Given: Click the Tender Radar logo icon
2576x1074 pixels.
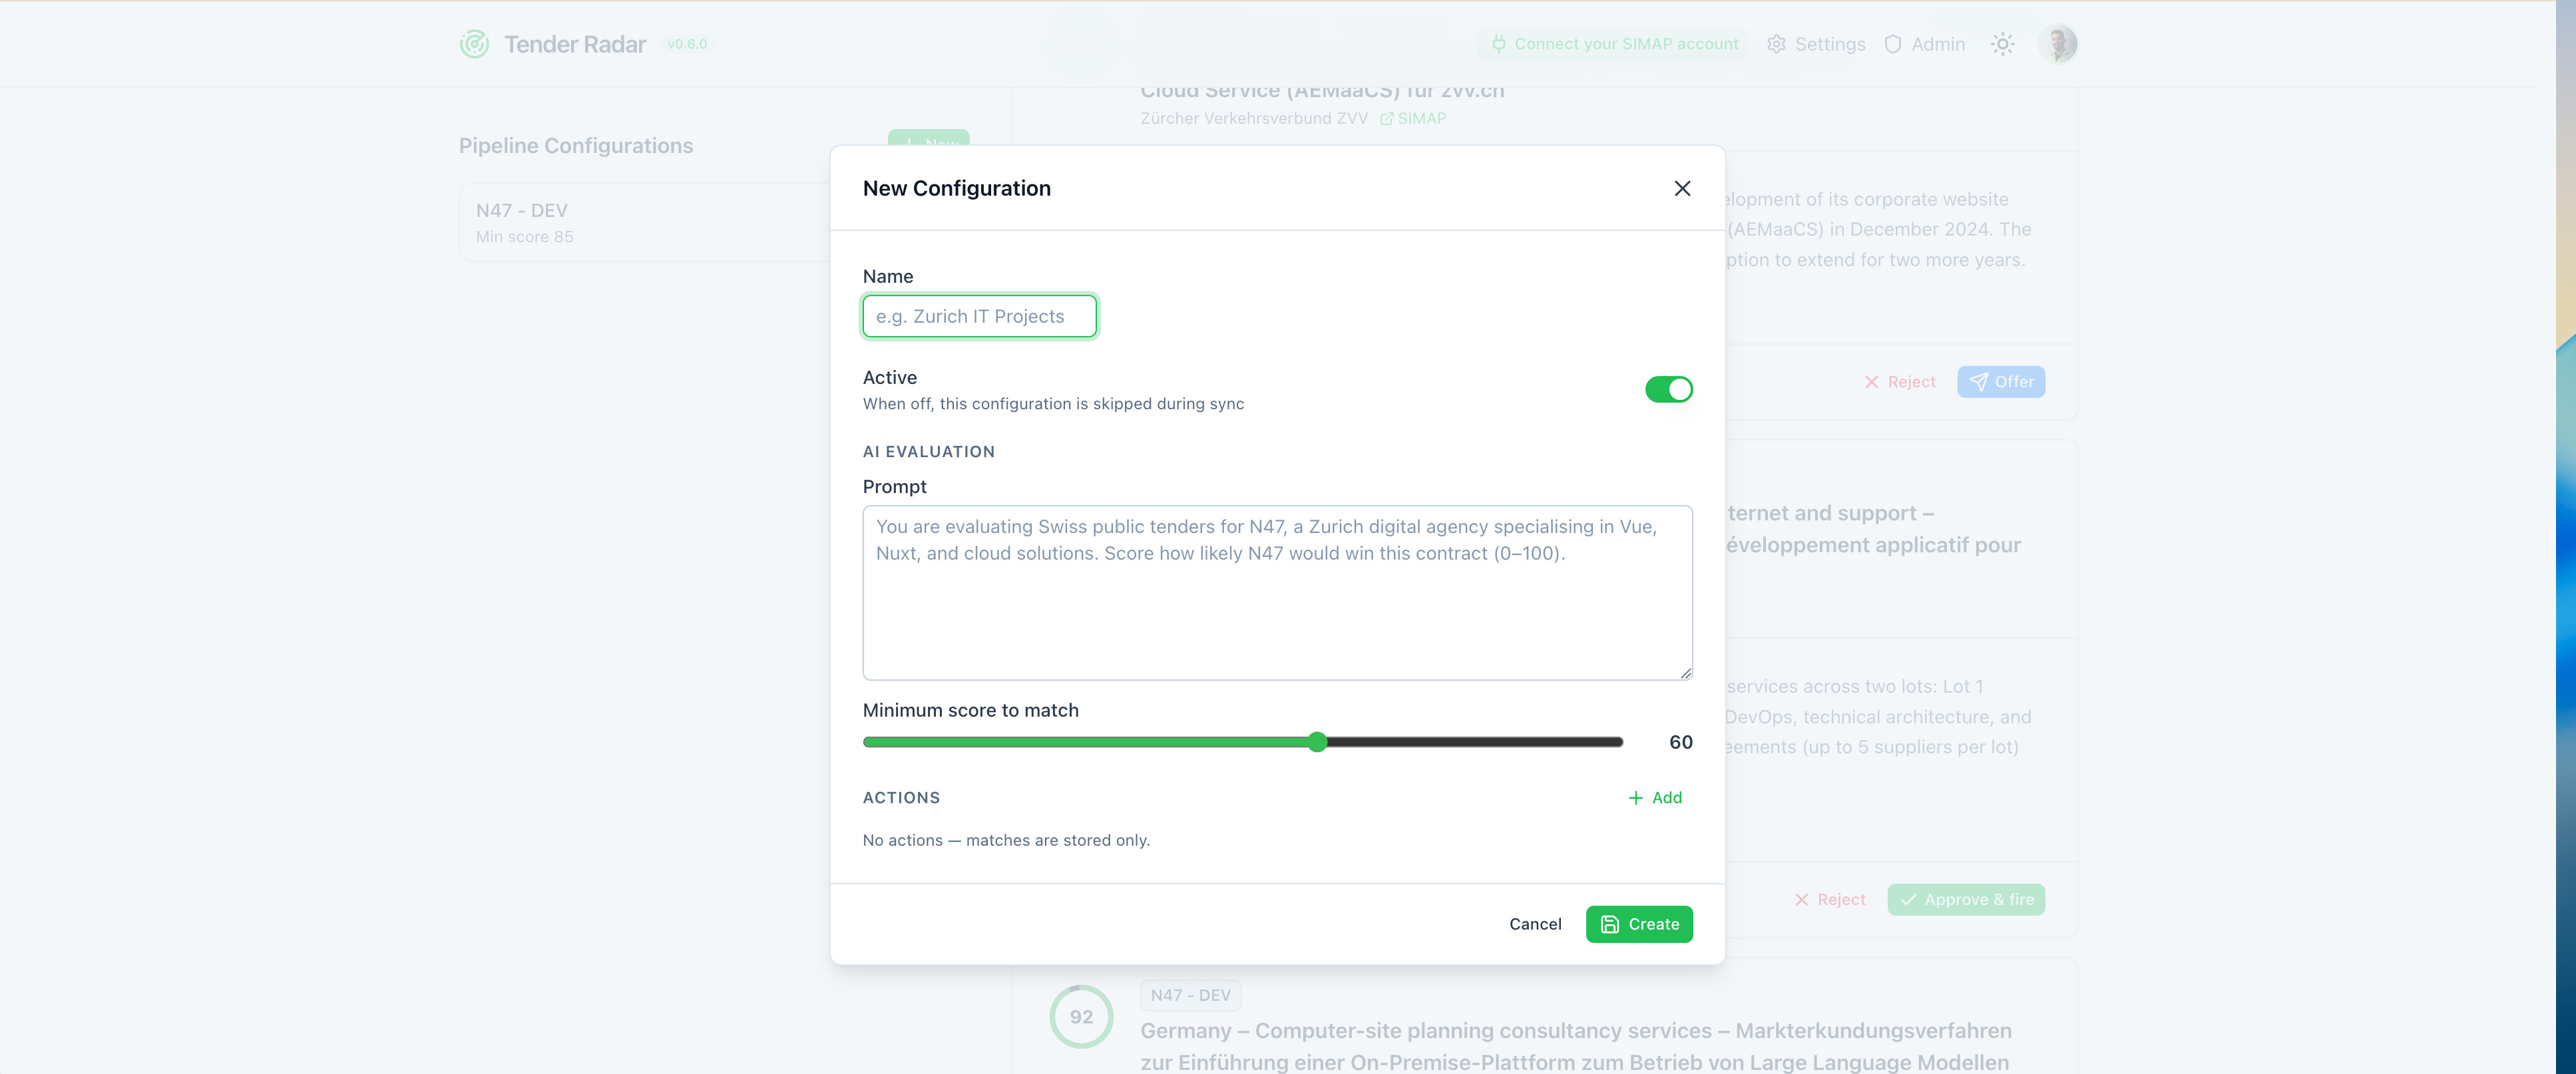Looking at the screenshot, I should pyautogui.click(x=474, y=44).
